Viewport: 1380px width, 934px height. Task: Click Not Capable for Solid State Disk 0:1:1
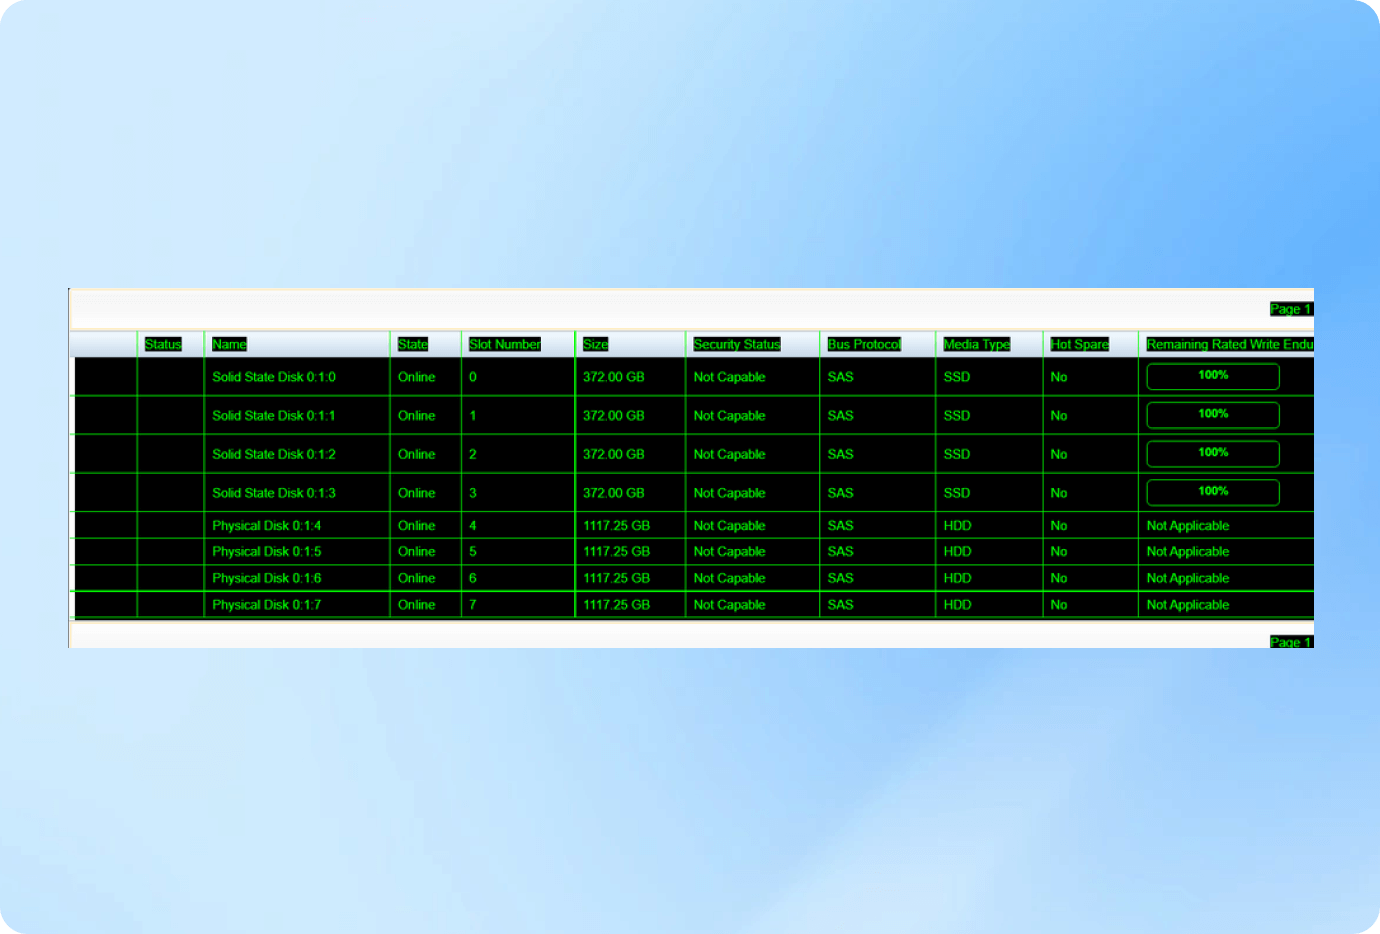730,416
